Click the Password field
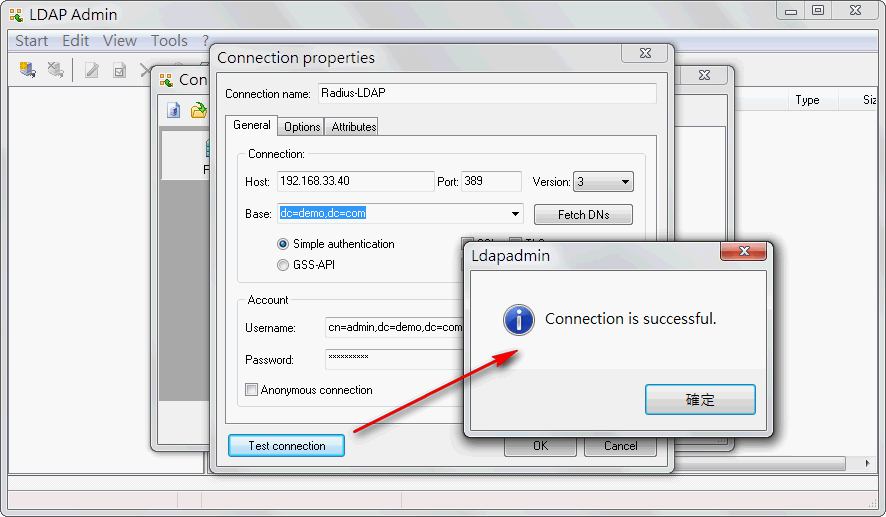886x517 pixels. point(394,359)
